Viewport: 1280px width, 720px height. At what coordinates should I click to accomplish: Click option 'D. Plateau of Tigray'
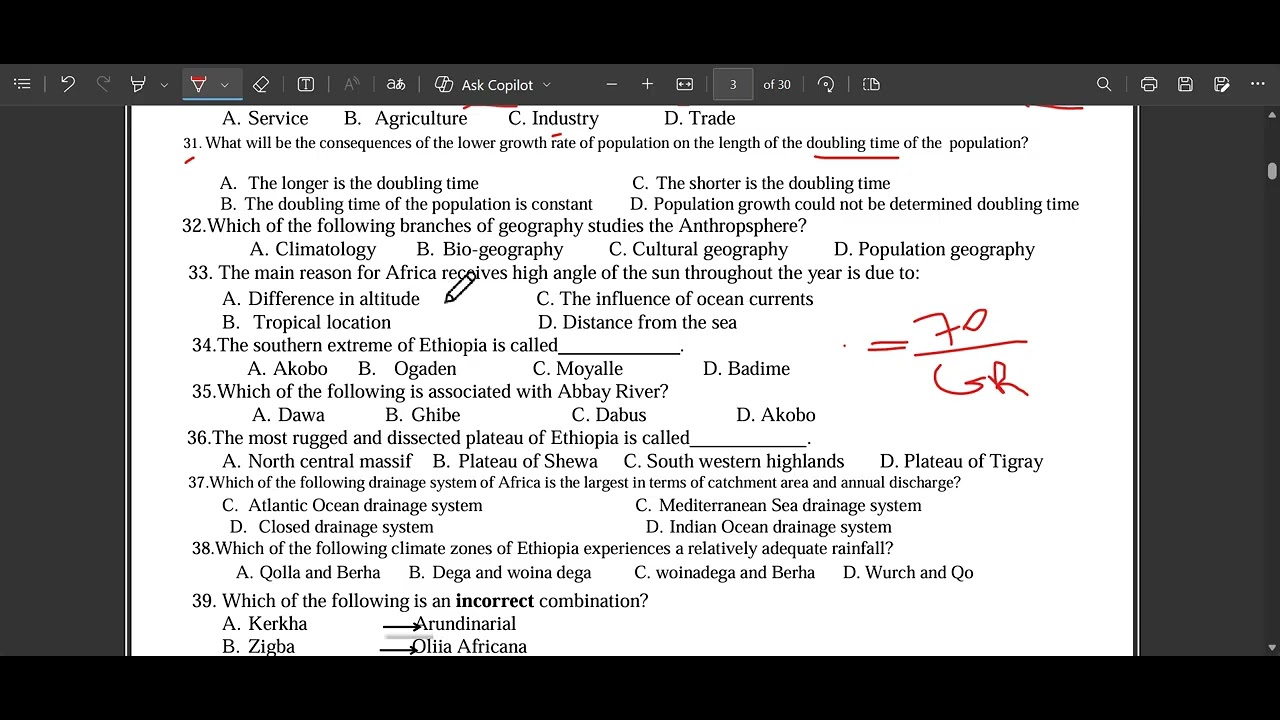tap(961, 461)
